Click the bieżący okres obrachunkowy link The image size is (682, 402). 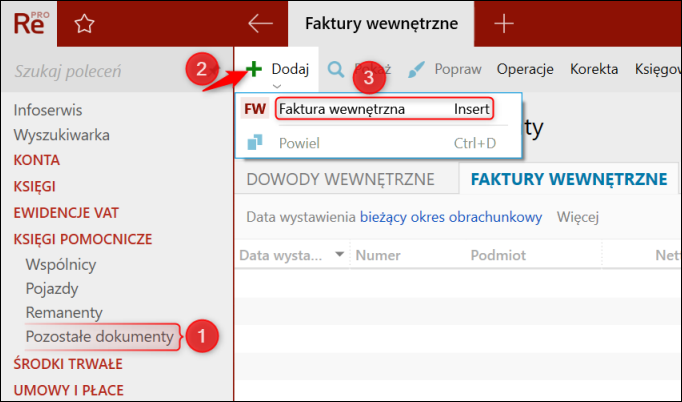[x=451, y=217]
